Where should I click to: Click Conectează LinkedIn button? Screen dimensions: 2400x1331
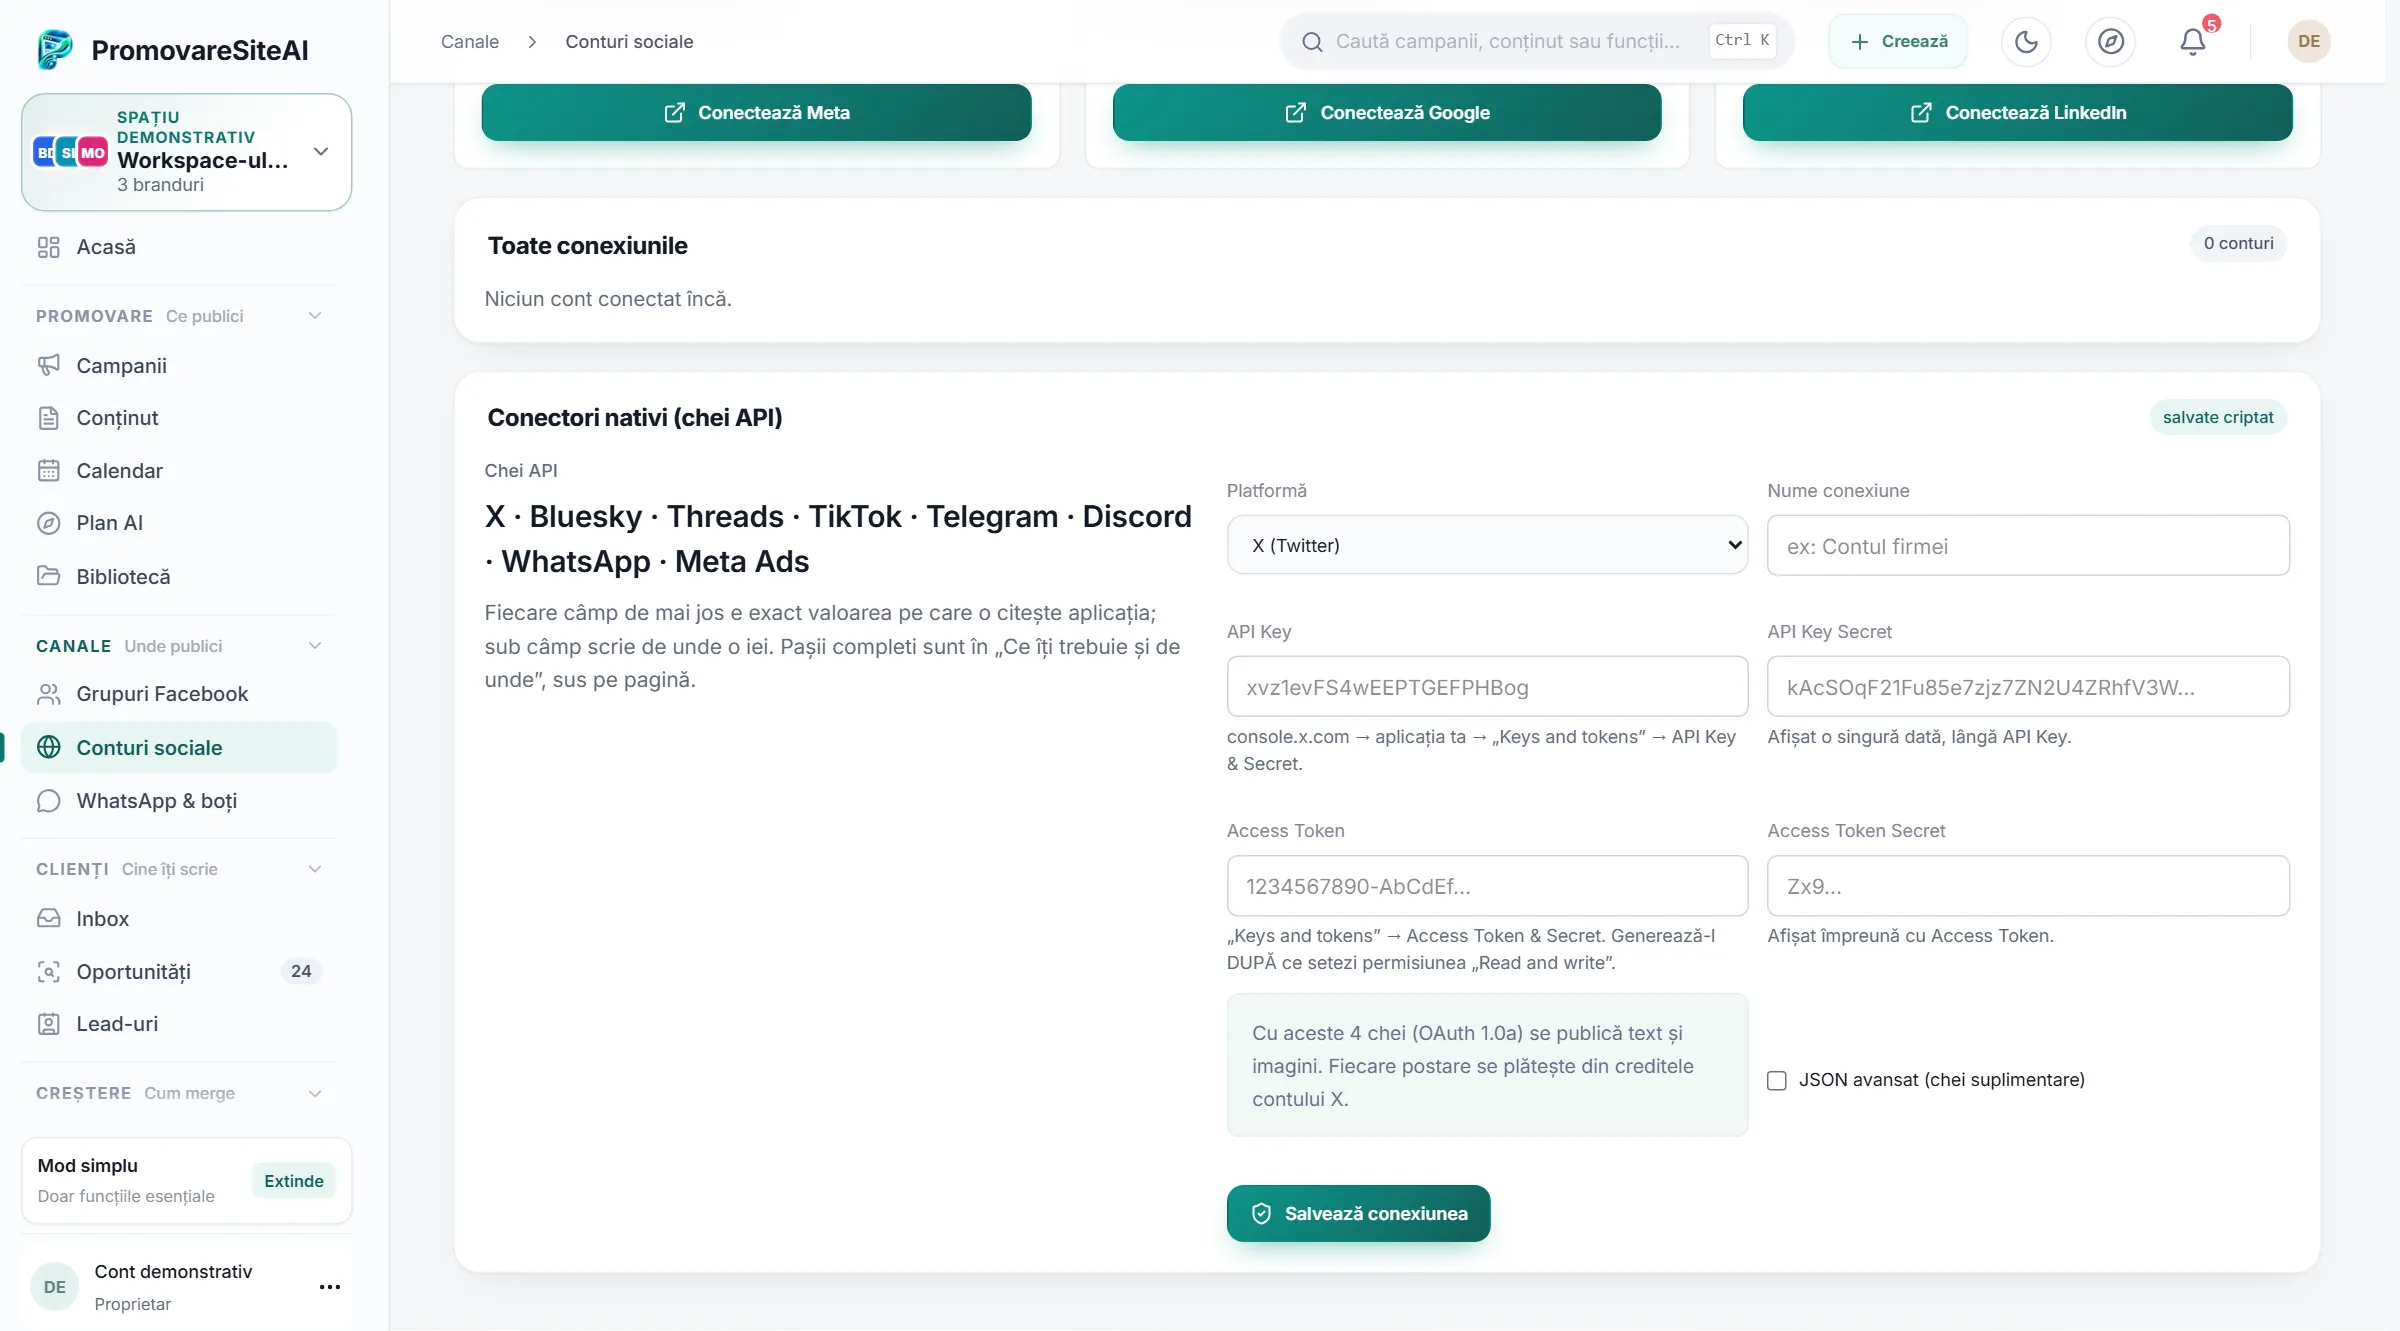(2017, 112)
